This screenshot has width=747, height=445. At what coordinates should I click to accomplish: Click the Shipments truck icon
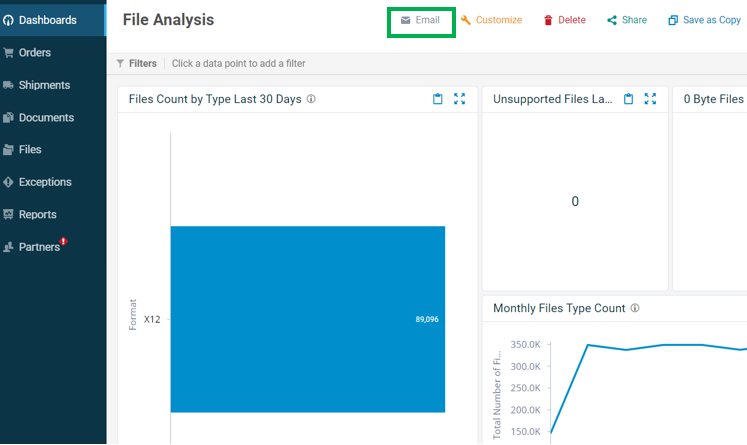(8, 85)
